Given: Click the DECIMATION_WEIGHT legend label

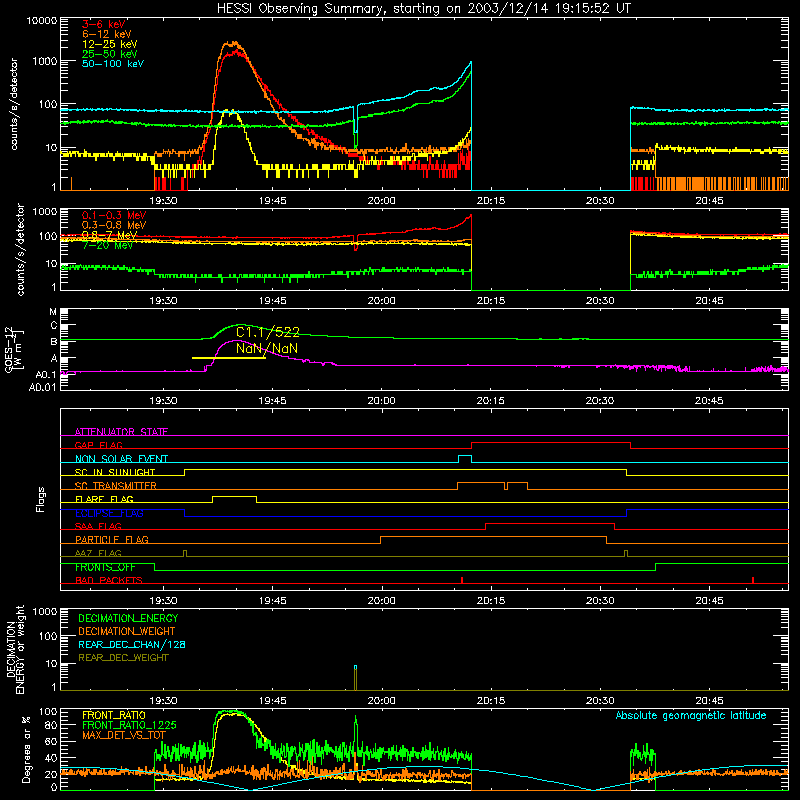Looking at the screenshot, I should [x=127, y=632].
